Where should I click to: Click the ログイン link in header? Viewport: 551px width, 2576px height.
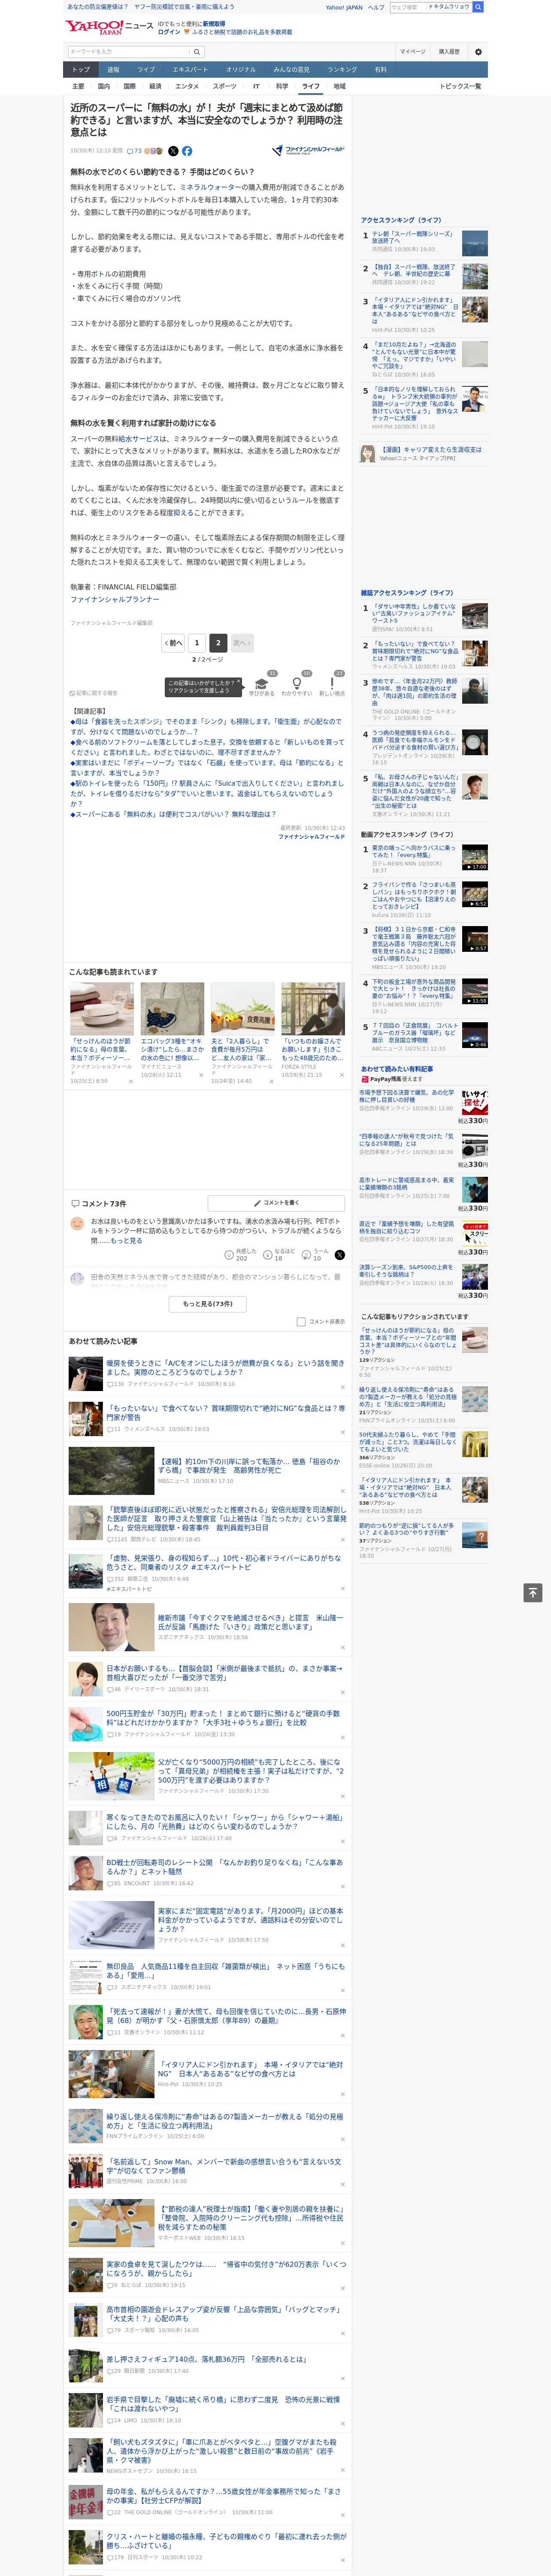tap(169, 32)
